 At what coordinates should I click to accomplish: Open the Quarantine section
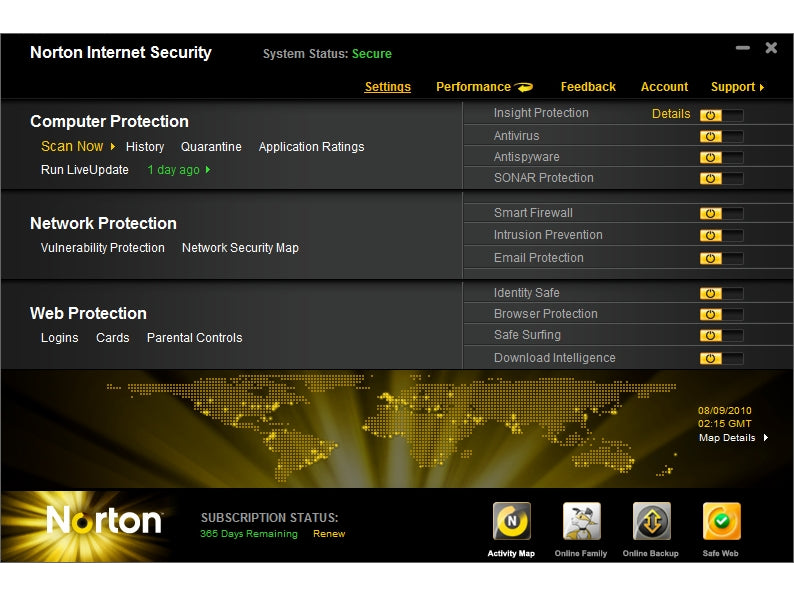pyautogui.click(x=211, y=147)
